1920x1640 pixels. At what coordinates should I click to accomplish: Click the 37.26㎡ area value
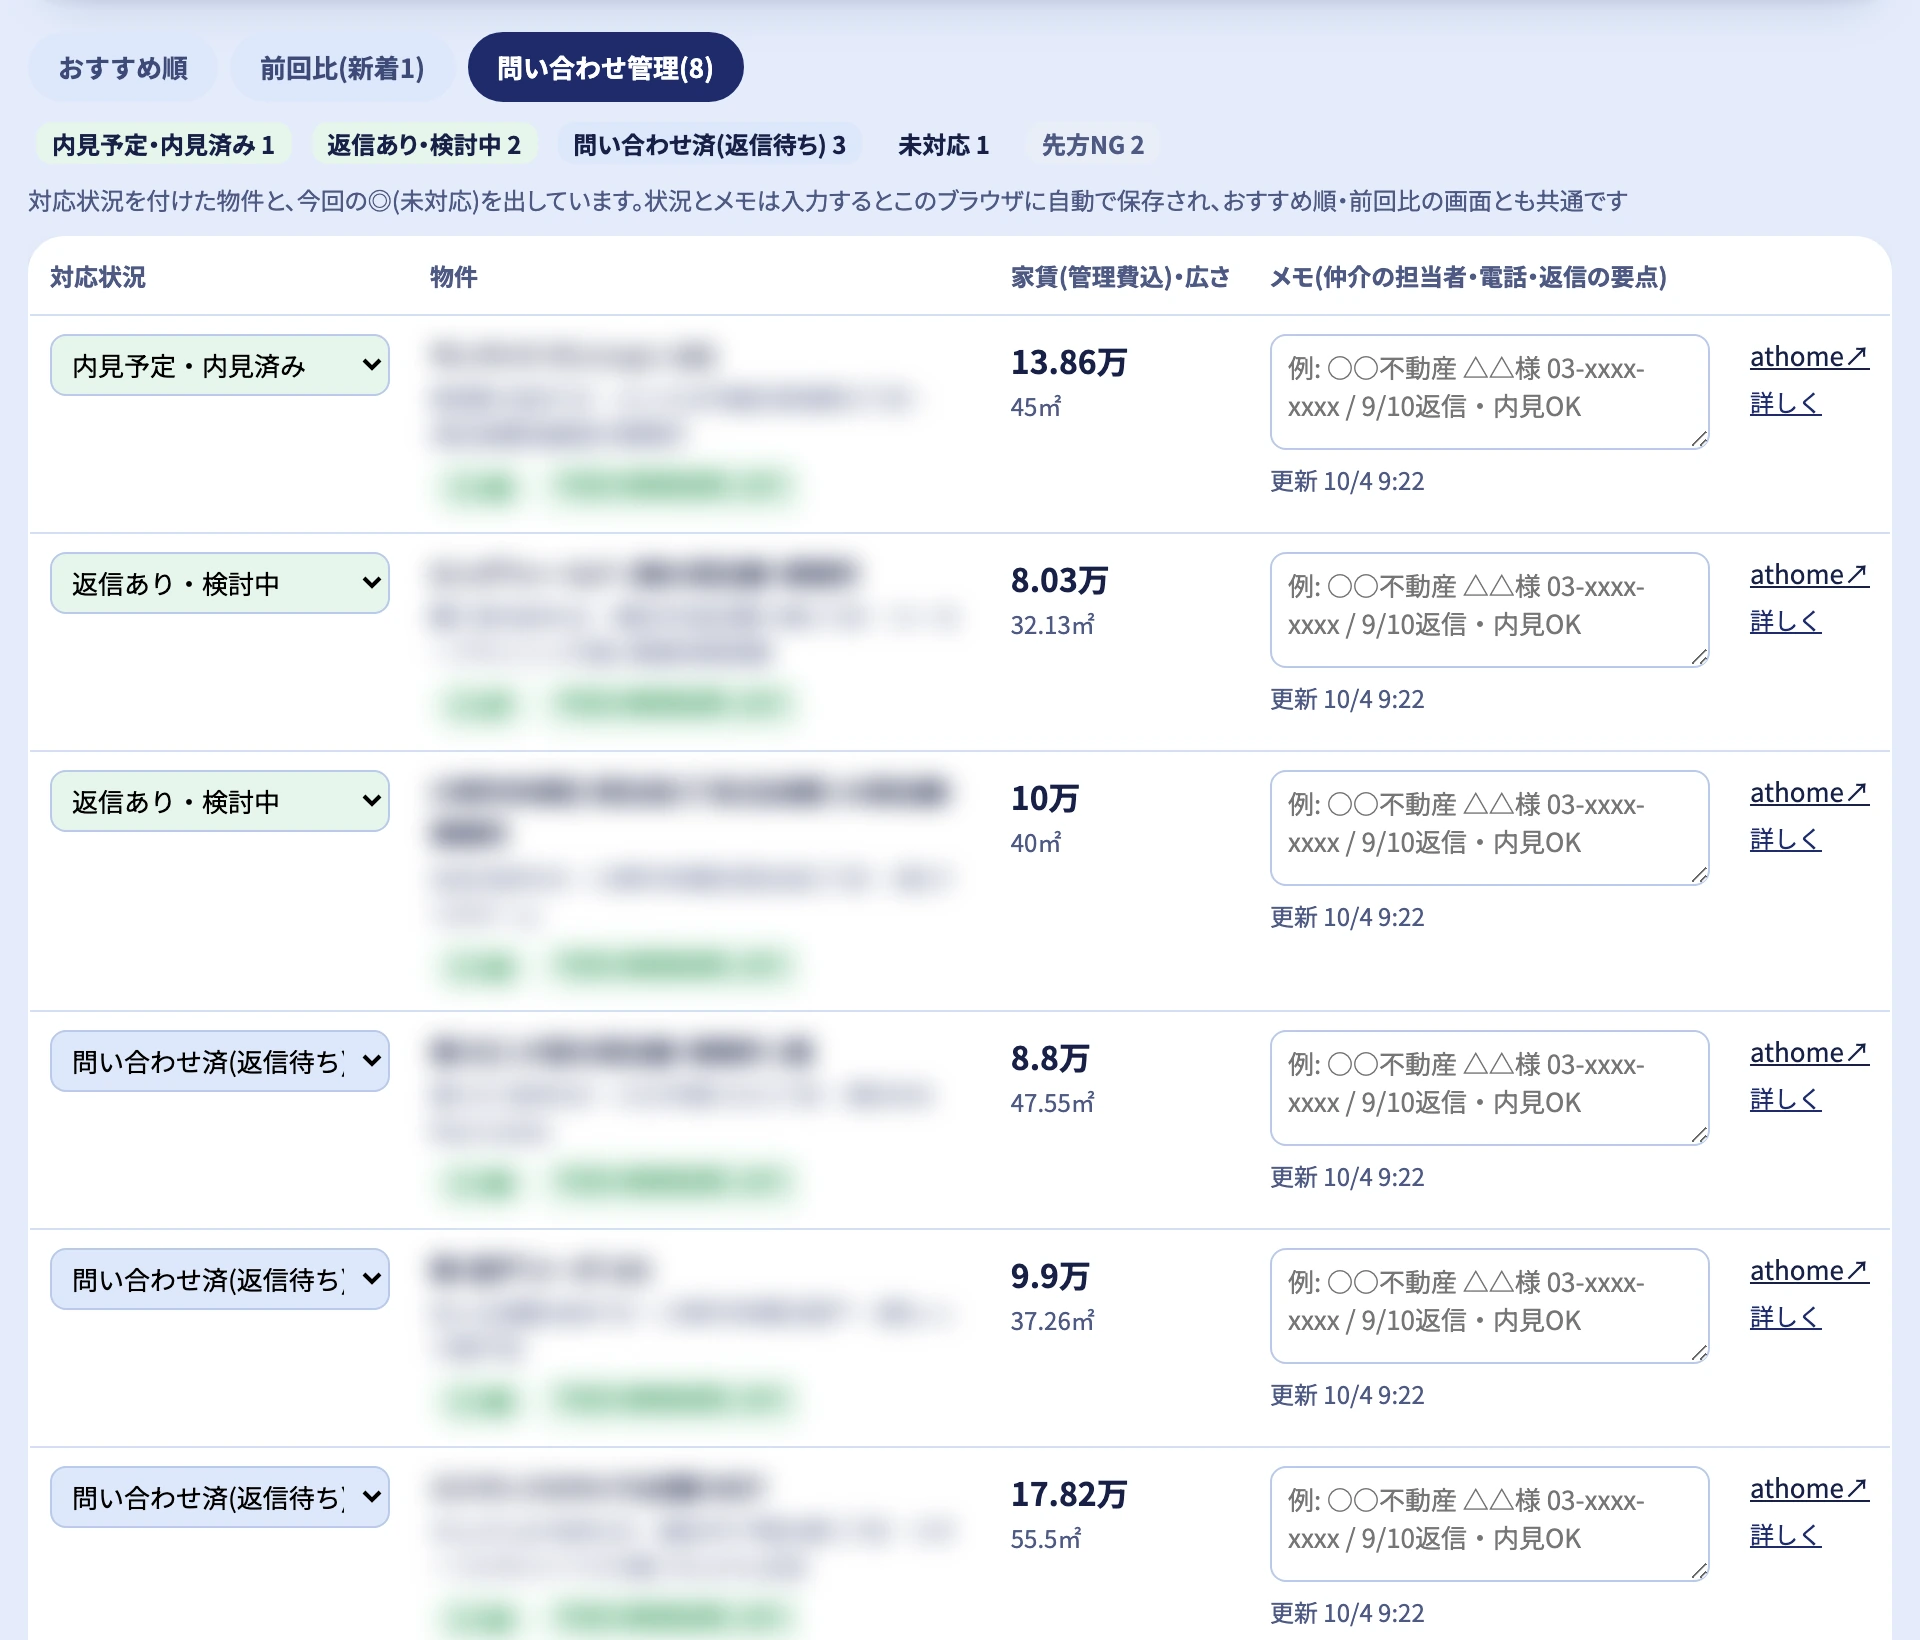pyautogui.click(x=1052, y=1321)
